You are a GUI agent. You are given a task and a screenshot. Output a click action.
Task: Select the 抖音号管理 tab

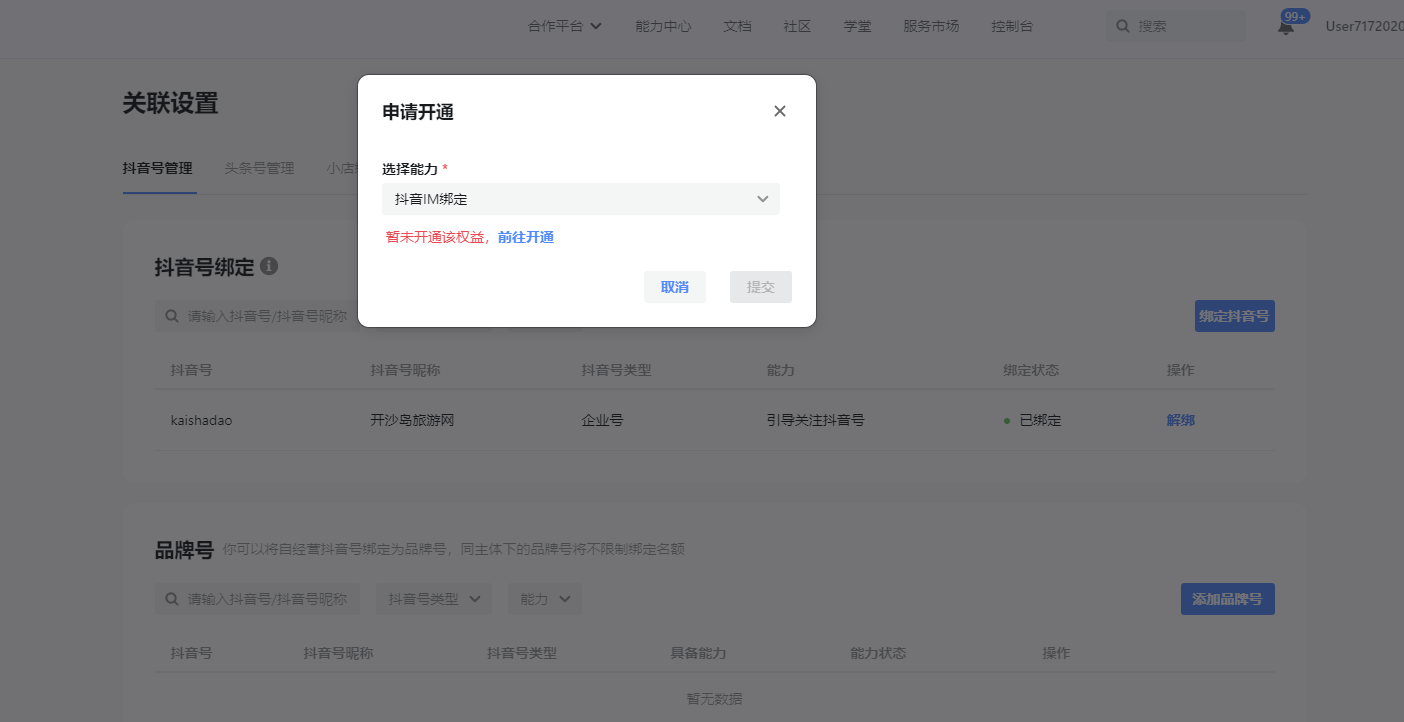pyautogui.click(x=158, y=167)
